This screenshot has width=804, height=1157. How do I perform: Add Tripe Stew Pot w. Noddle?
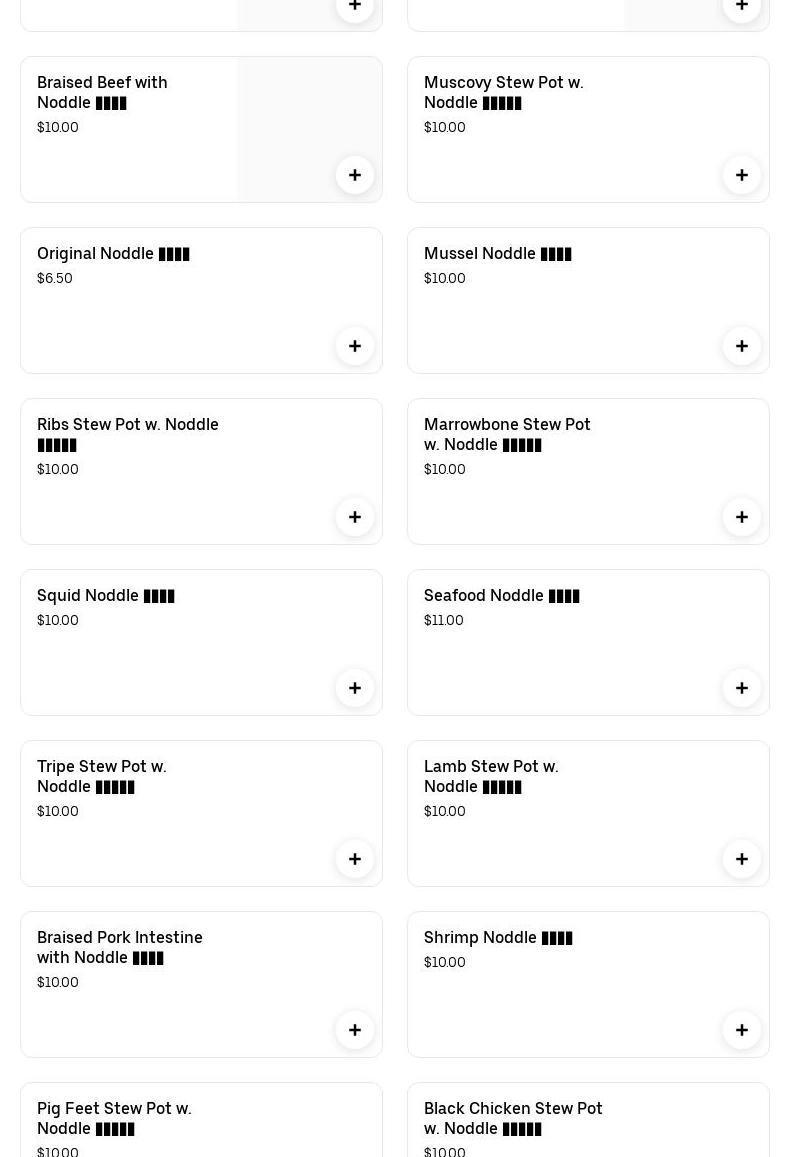(x=355, y=859)
